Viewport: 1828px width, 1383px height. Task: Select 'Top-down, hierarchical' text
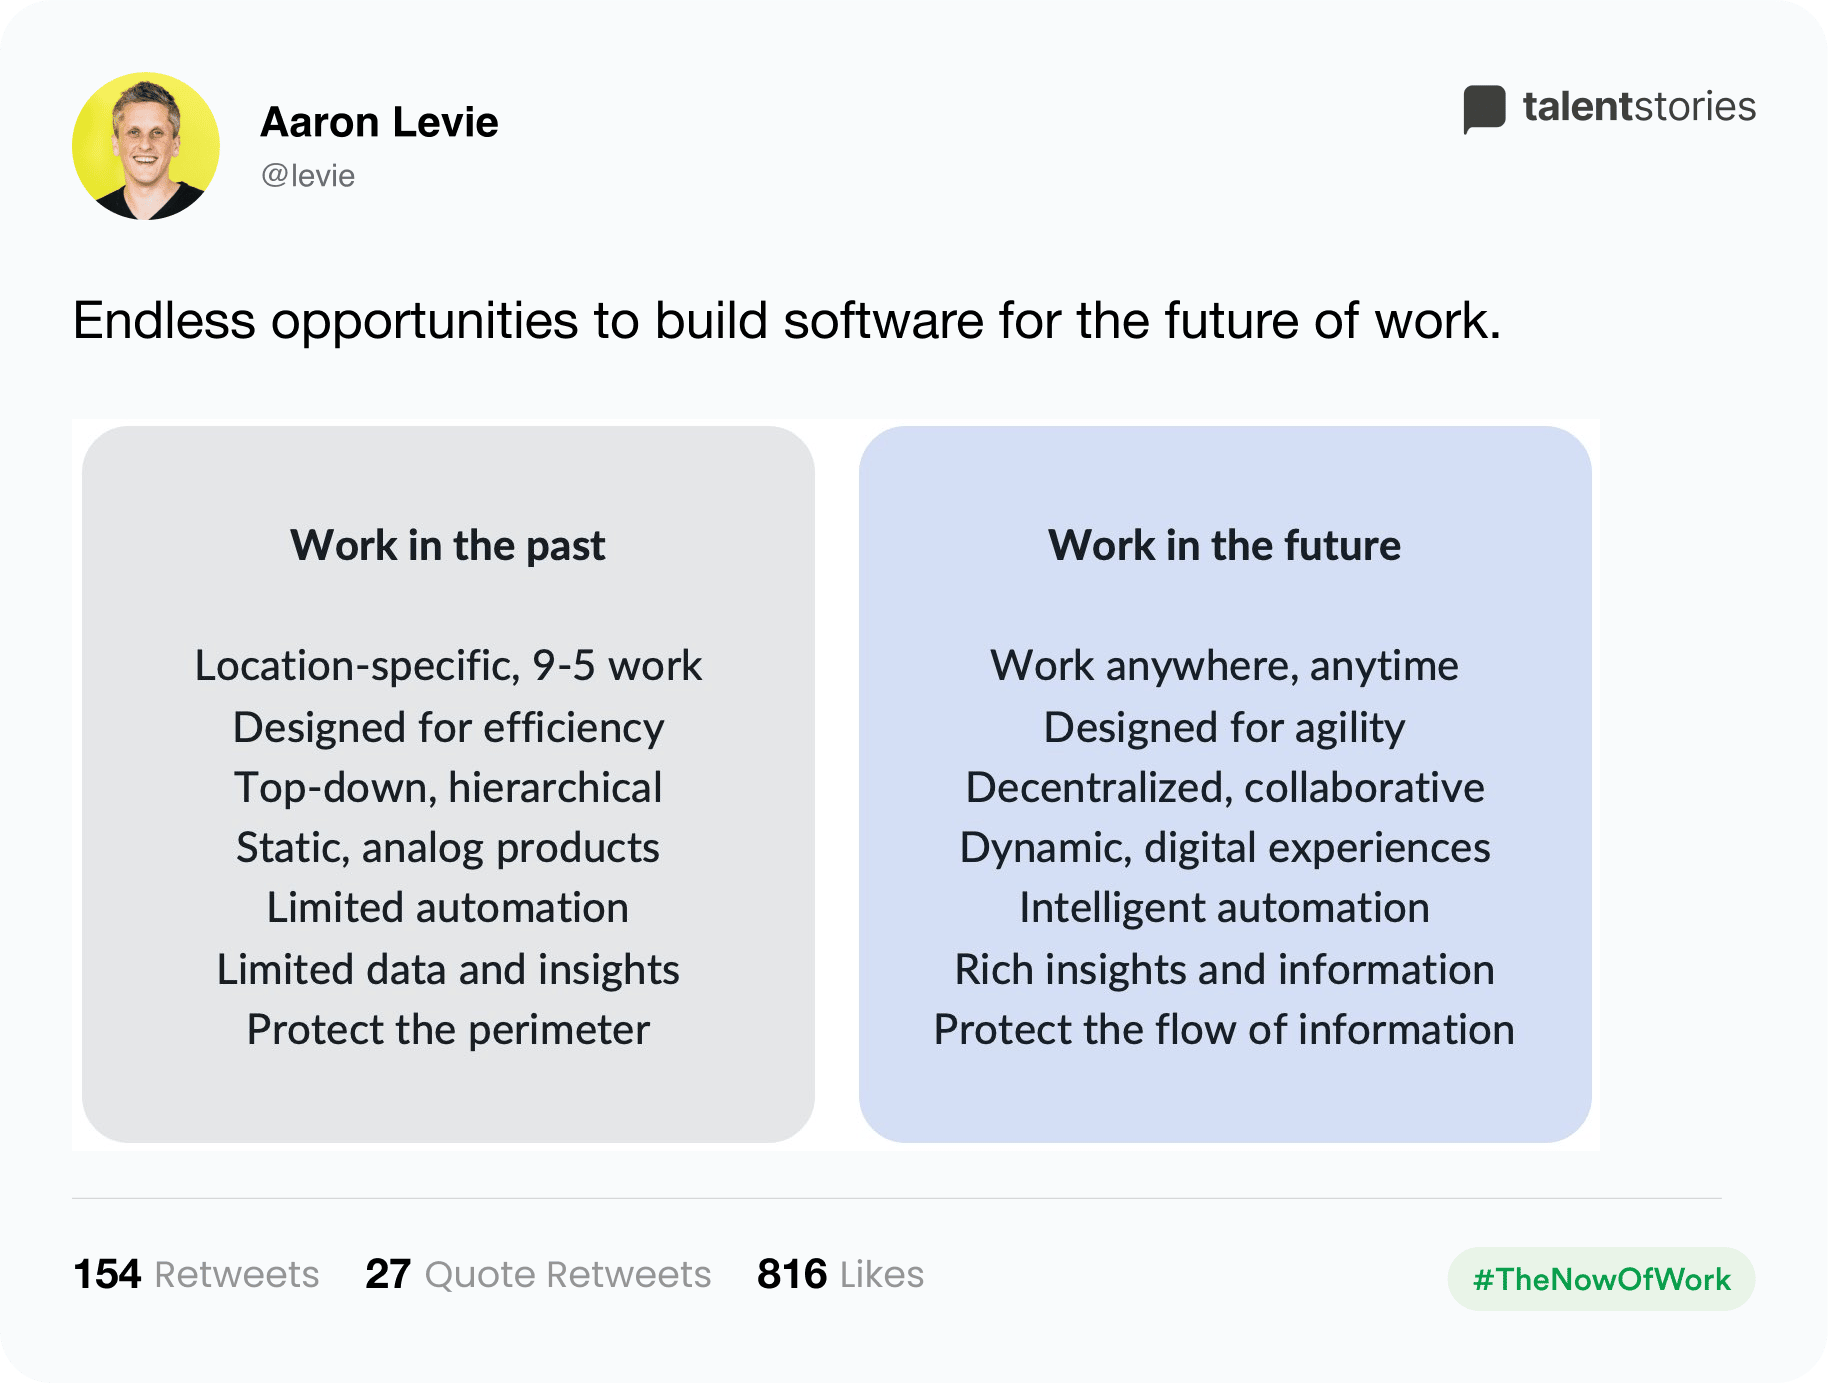point(448,788)
